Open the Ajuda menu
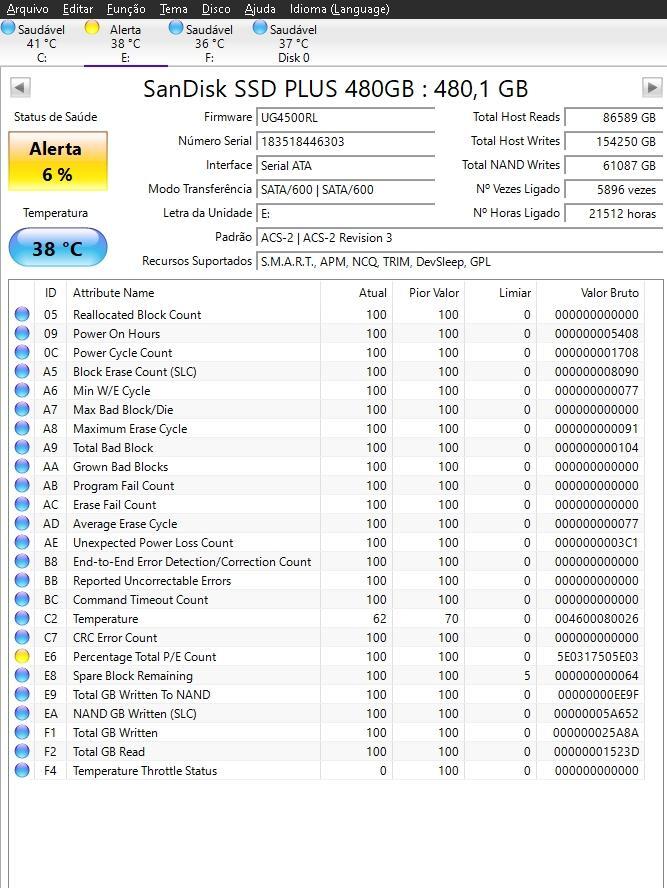 (x=260, y=9)
